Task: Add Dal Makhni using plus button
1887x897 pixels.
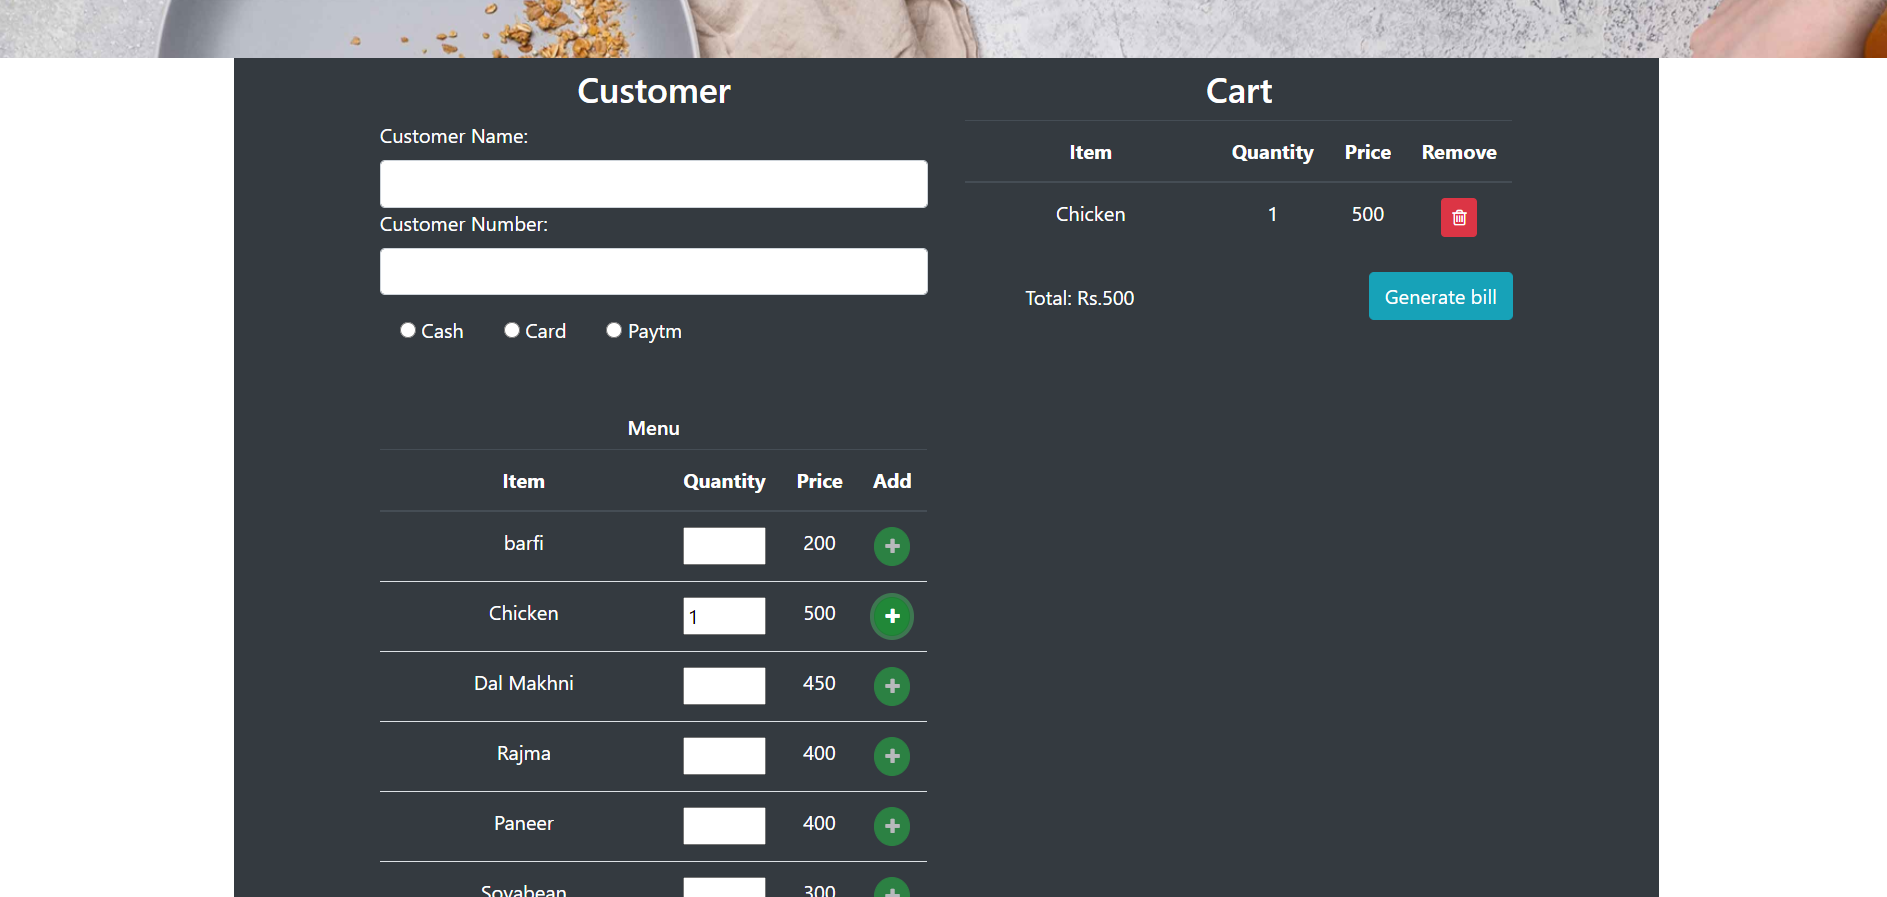Action: (x=891, y=686)
